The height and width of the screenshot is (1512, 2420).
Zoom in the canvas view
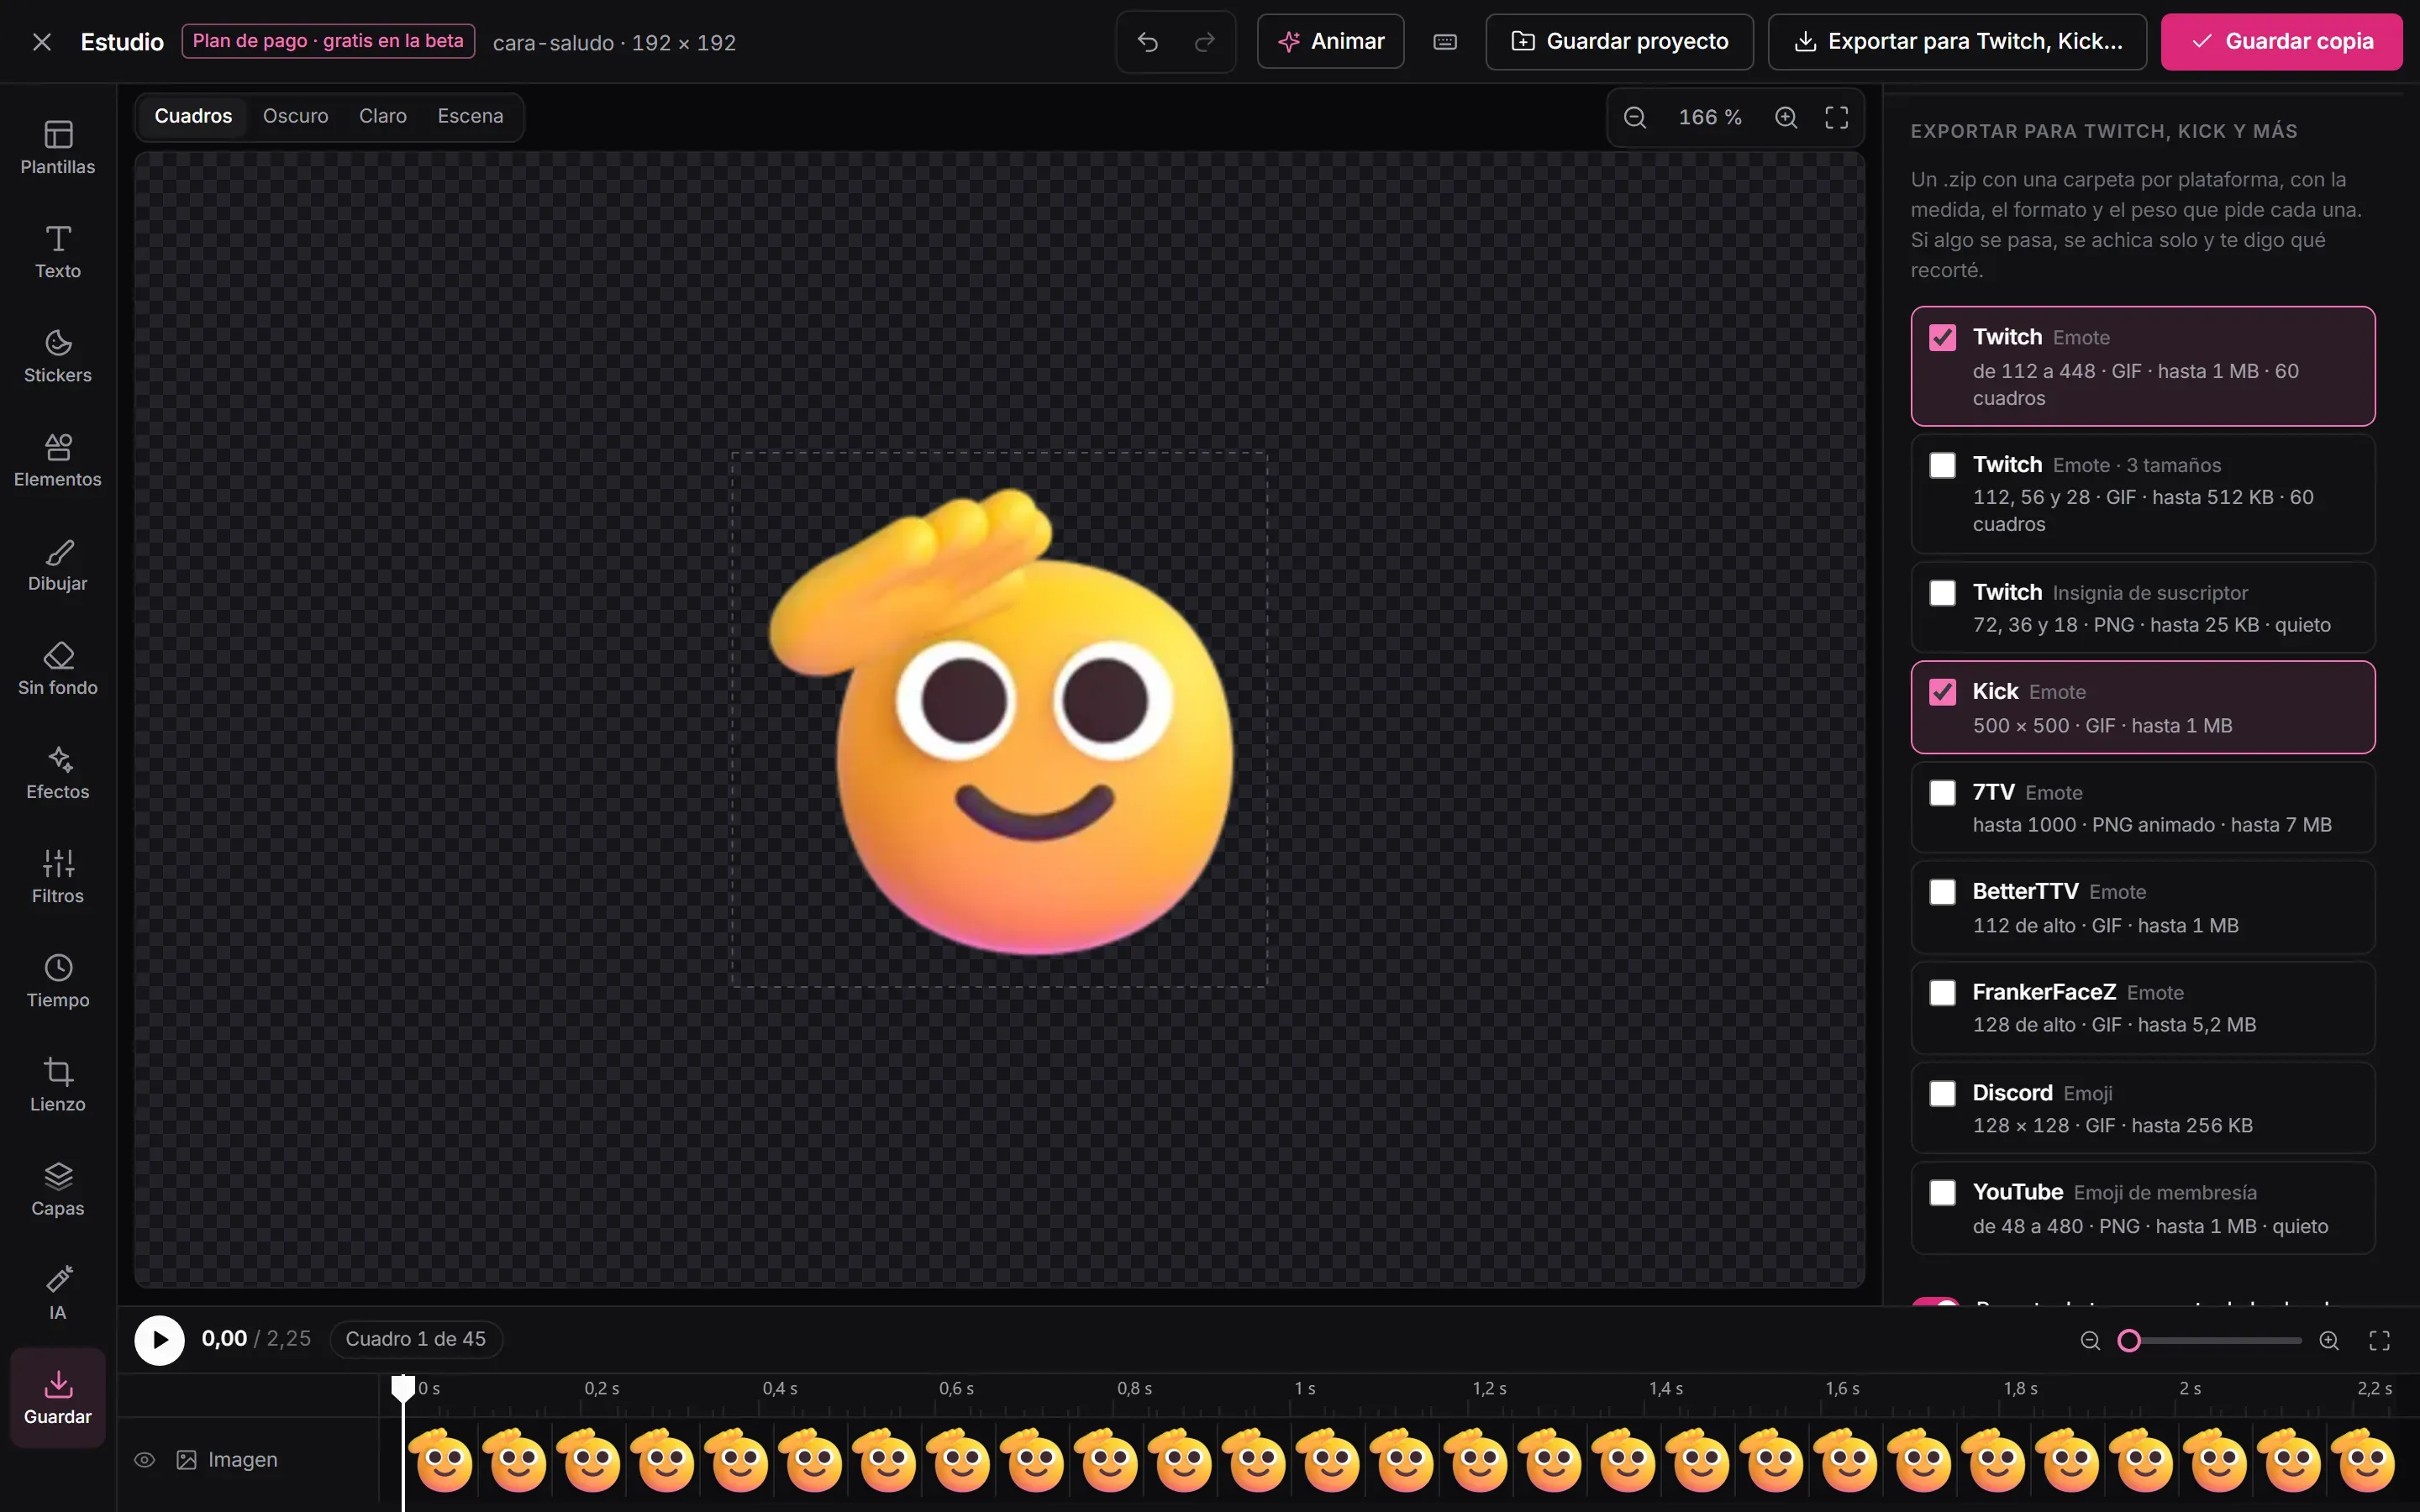click(x=1786, y=117)
